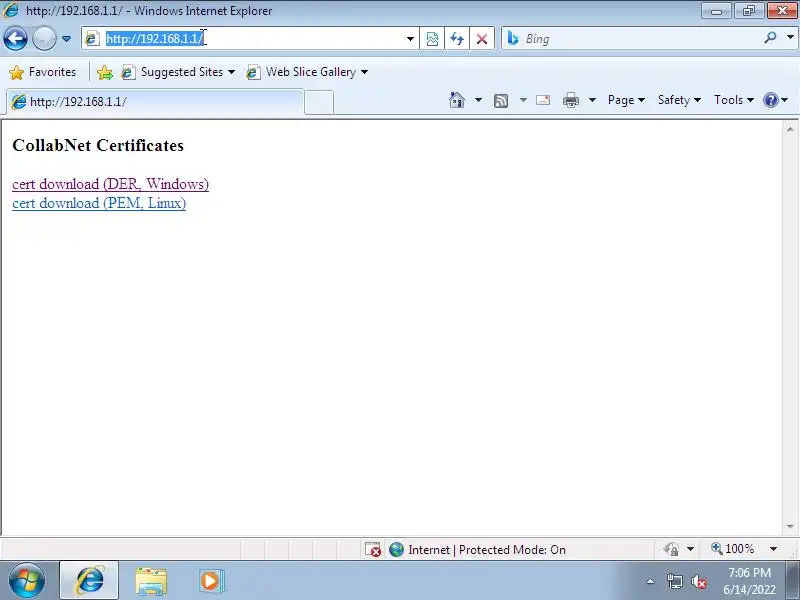
Task: Click the scrollbar down arrow
Action: tap(790, 526)
